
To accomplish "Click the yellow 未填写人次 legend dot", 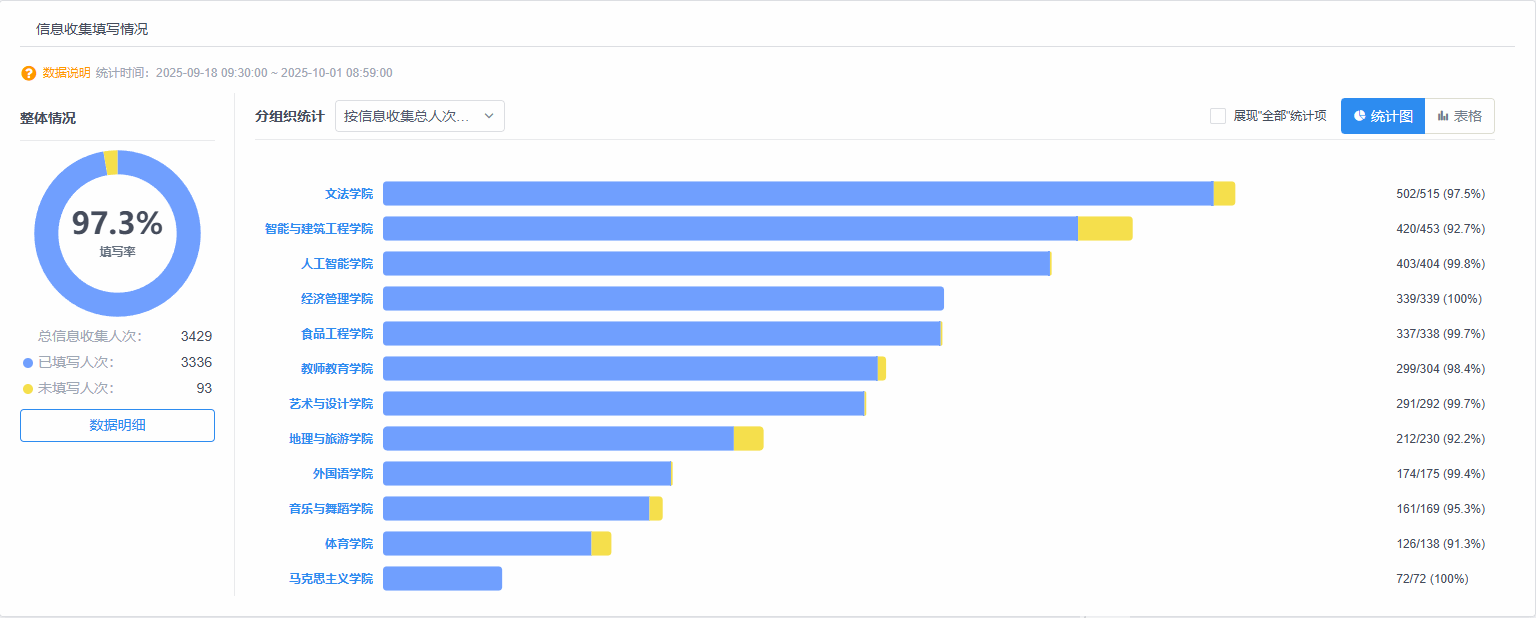I will point(28,388).
